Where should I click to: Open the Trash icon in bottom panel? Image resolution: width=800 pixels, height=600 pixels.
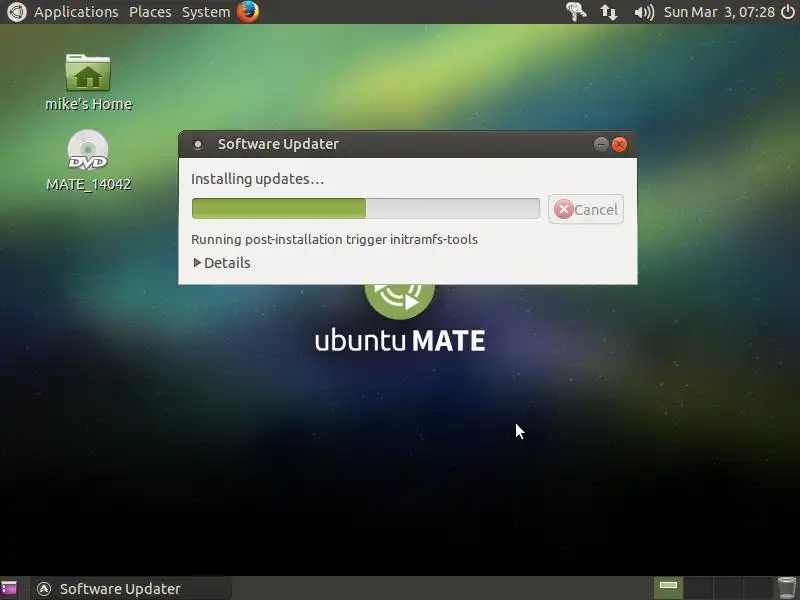pos(786,588)
